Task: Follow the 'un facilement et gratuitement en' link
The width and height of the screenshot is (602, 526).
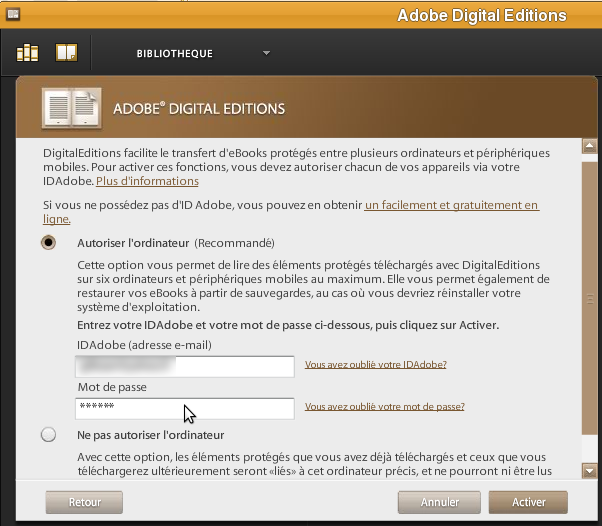Action: point(452,205)
